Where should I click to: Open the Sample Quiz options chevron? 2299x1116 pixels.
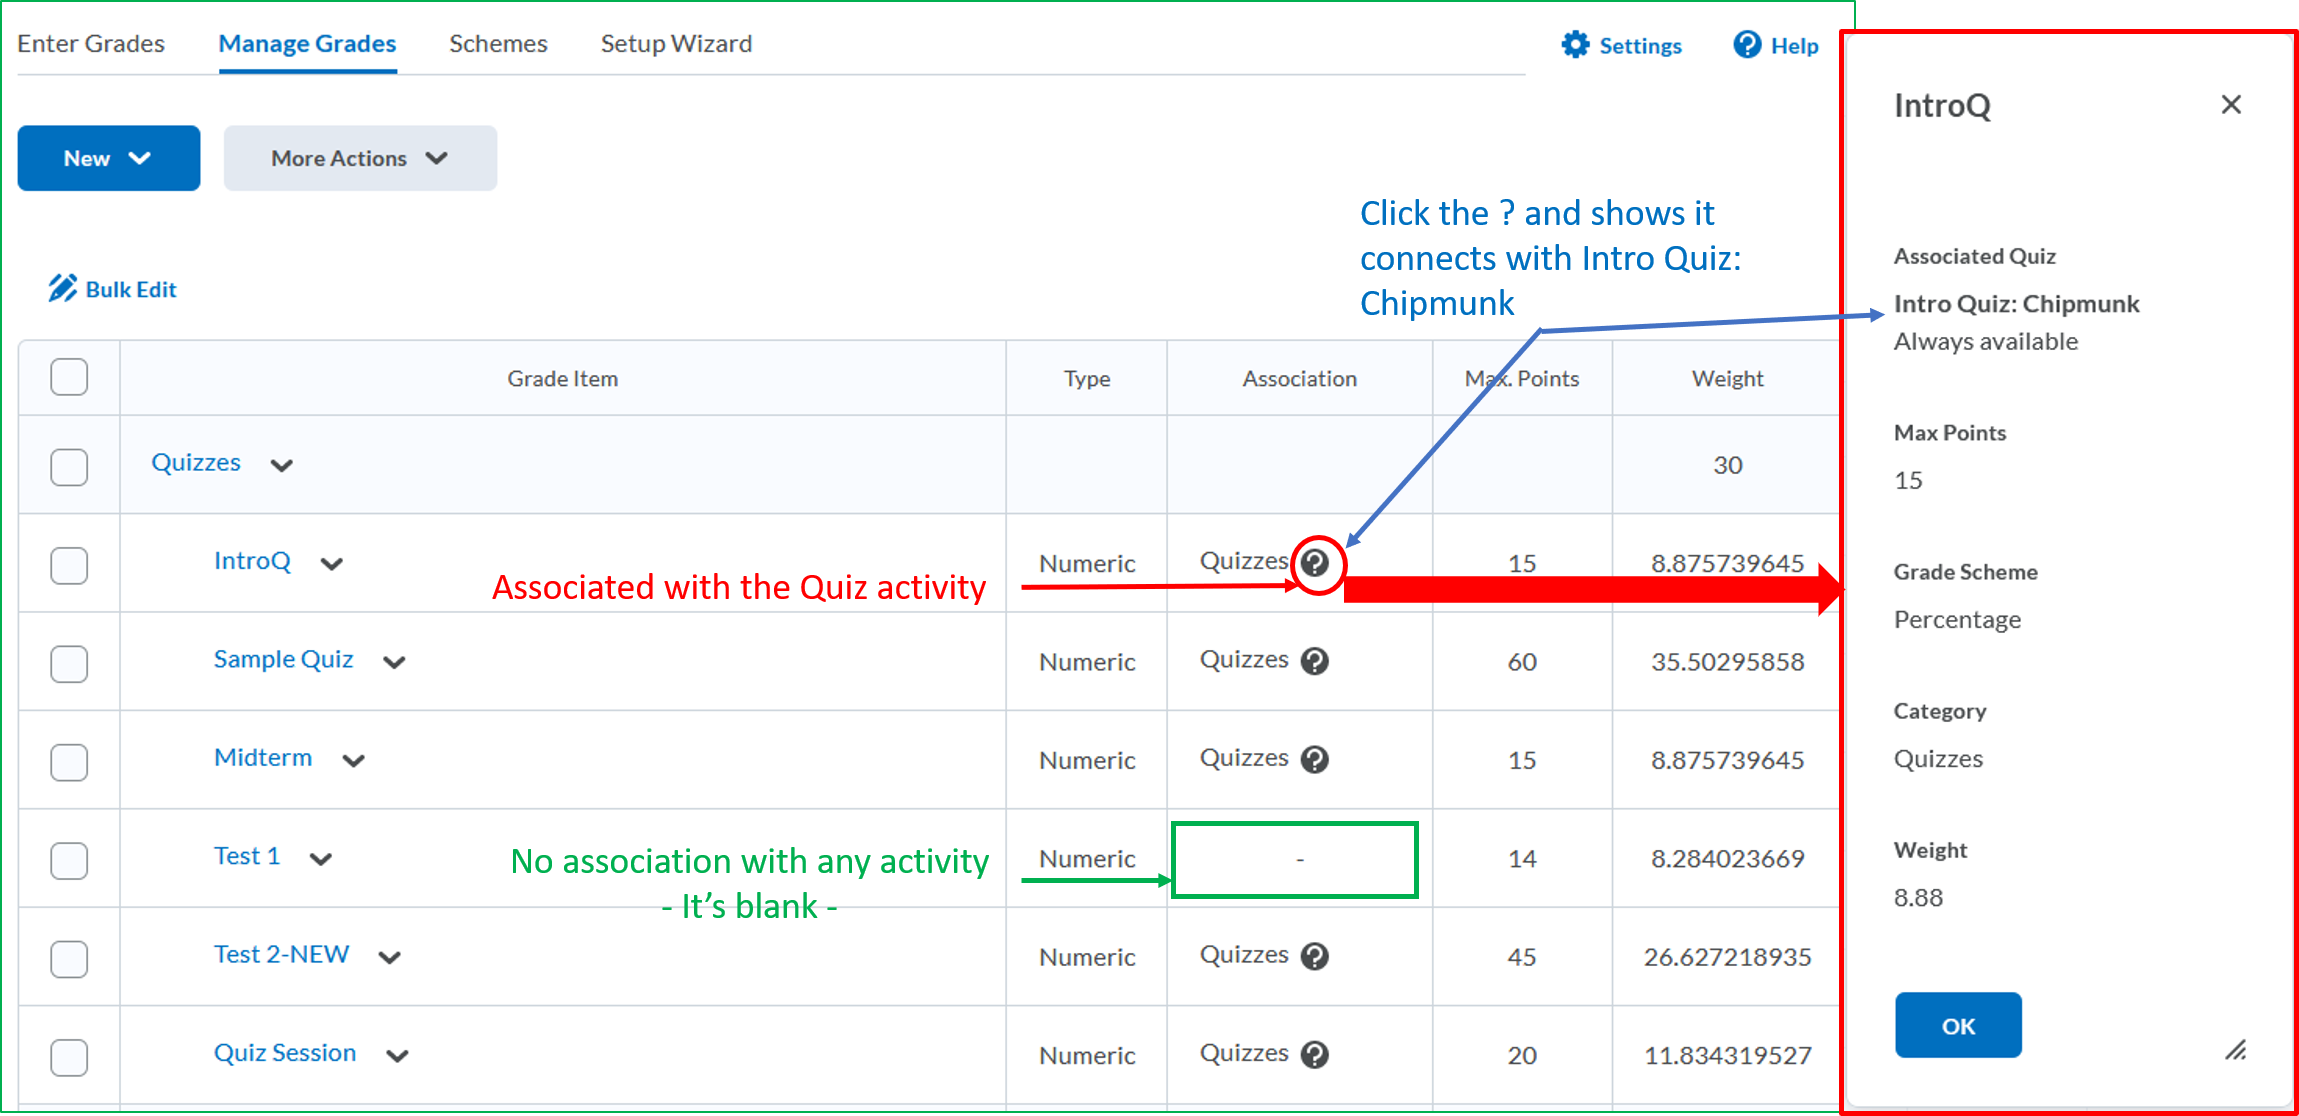coord(394,661)
